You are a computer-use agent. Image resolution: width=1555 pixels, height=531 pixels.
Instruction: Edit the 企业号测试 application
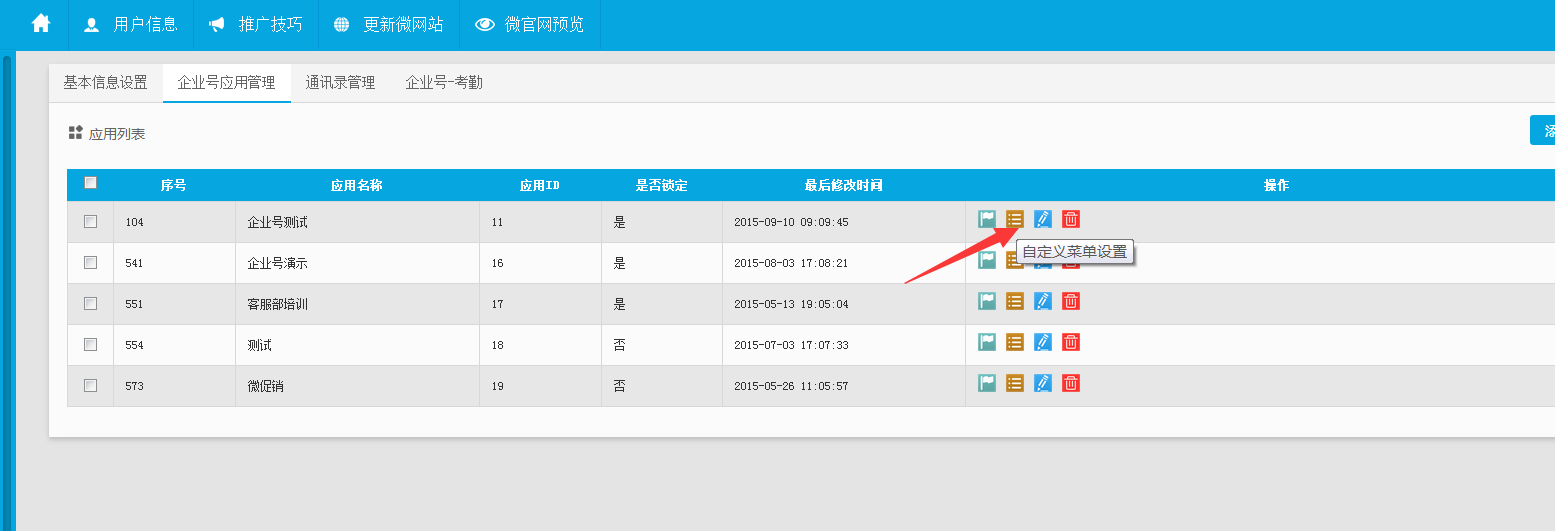pos(1043,219)
